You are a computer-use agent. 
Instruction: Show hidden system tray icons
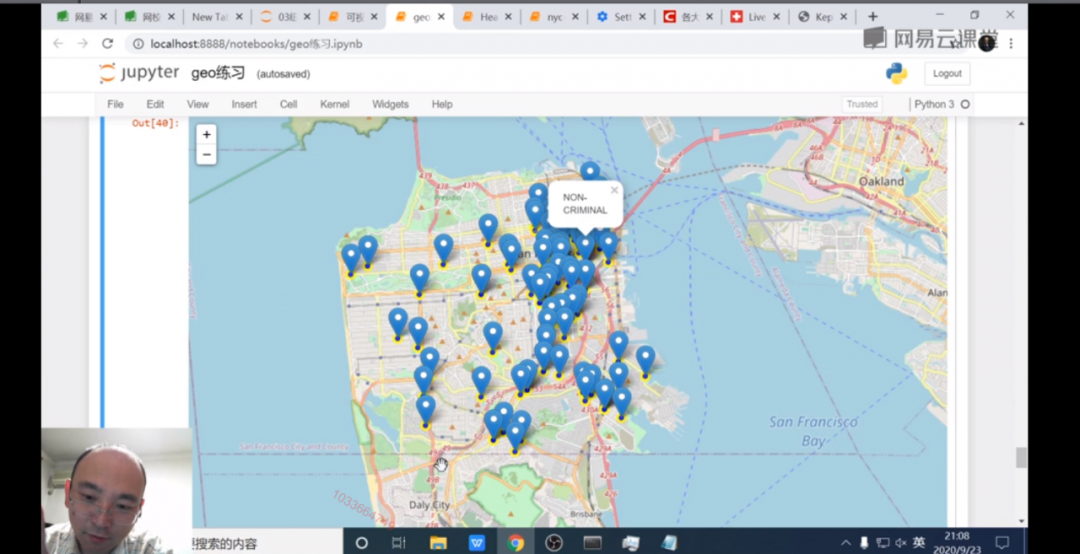click(x=846, y=543)
